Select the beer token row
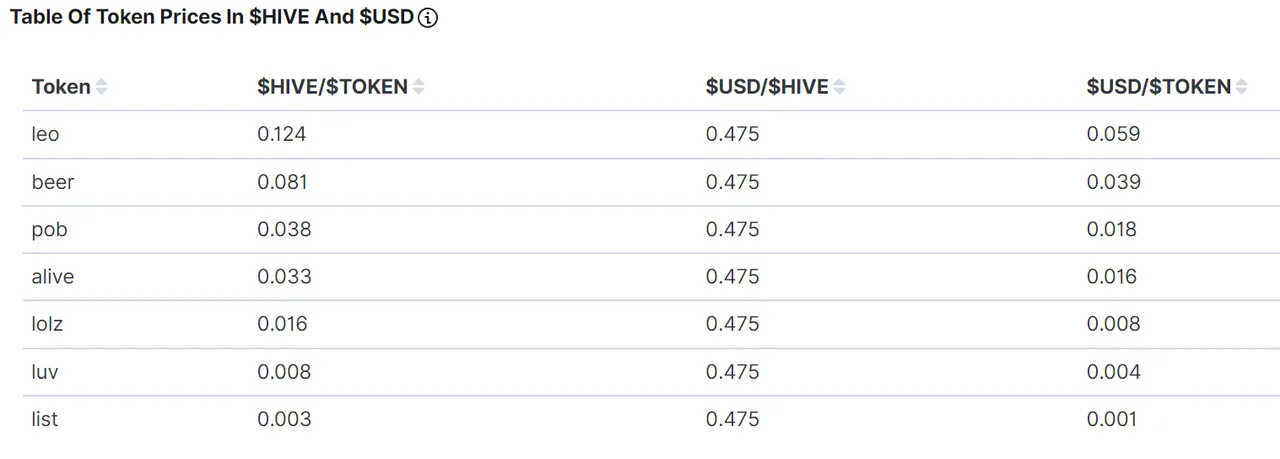Screen dimensions: 1280x459 [x=651, y=182]
